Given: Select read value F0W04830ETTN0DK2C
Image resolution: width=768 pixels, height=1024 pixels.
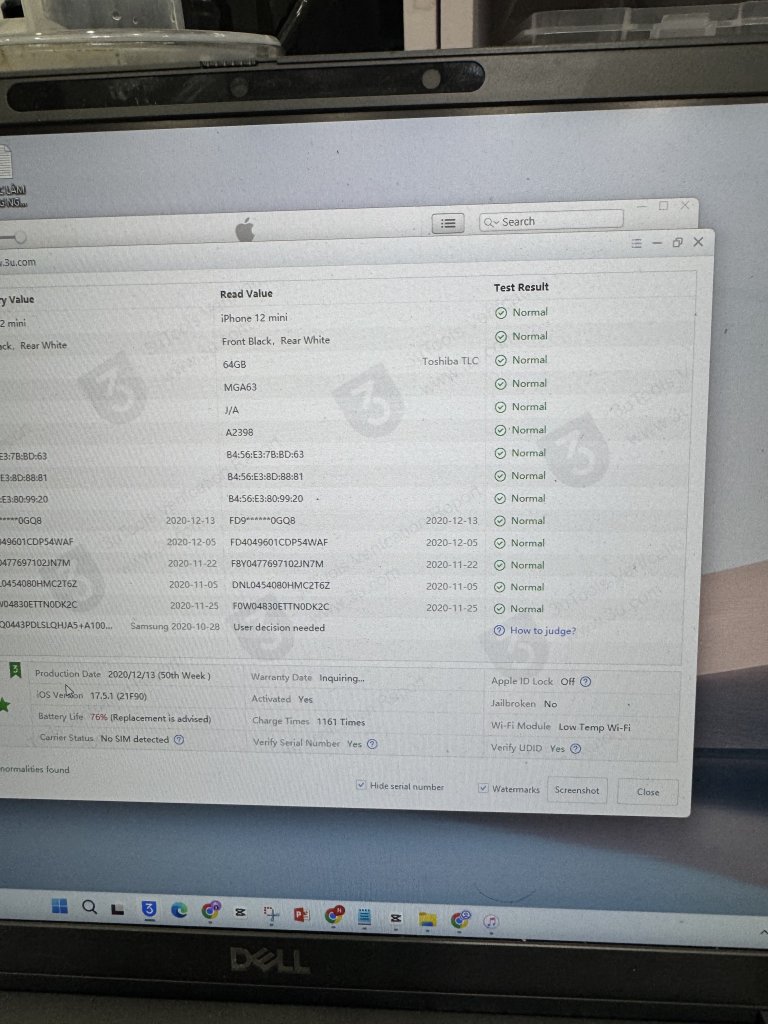Looking at the screenshot, I should [281, 606].
